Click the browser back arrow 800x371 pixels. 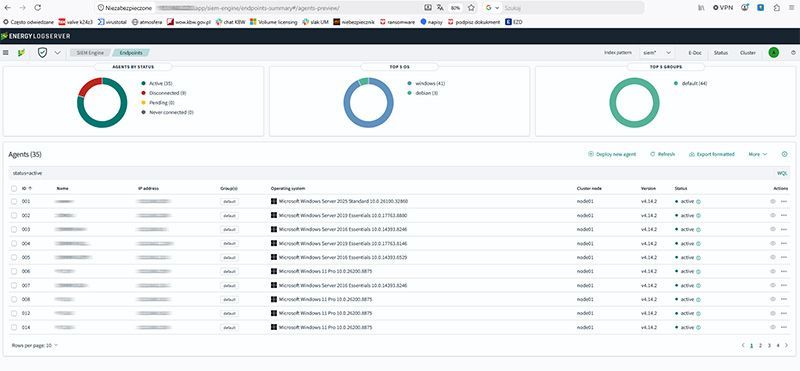pos(8,8)
